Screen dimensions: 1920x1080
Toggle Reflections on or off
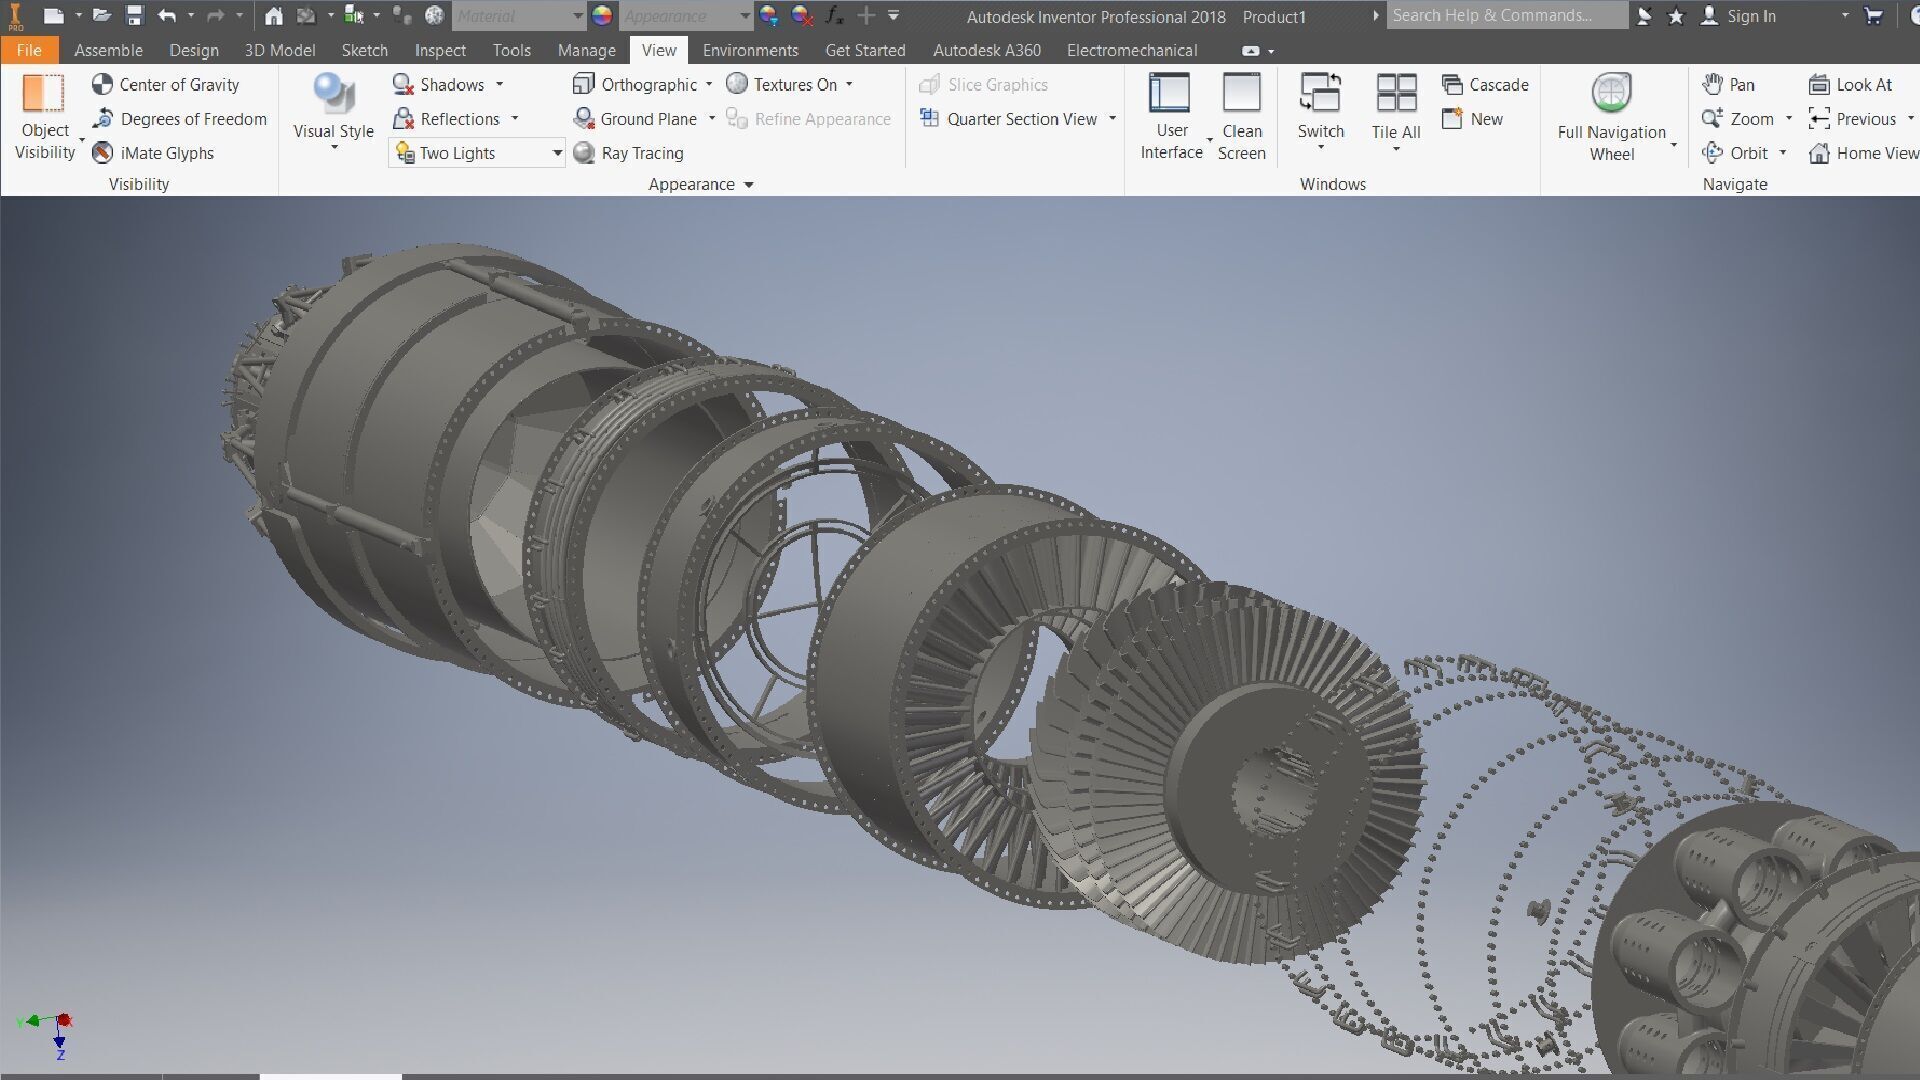(446, 119)
